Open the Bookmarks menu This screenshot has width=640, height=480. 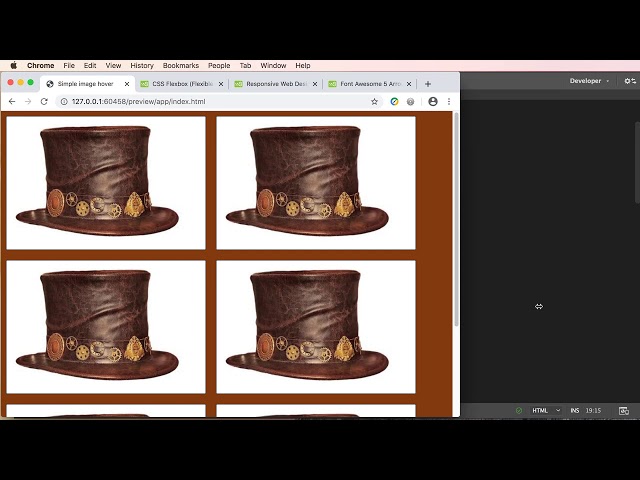(x=181, y=65)
